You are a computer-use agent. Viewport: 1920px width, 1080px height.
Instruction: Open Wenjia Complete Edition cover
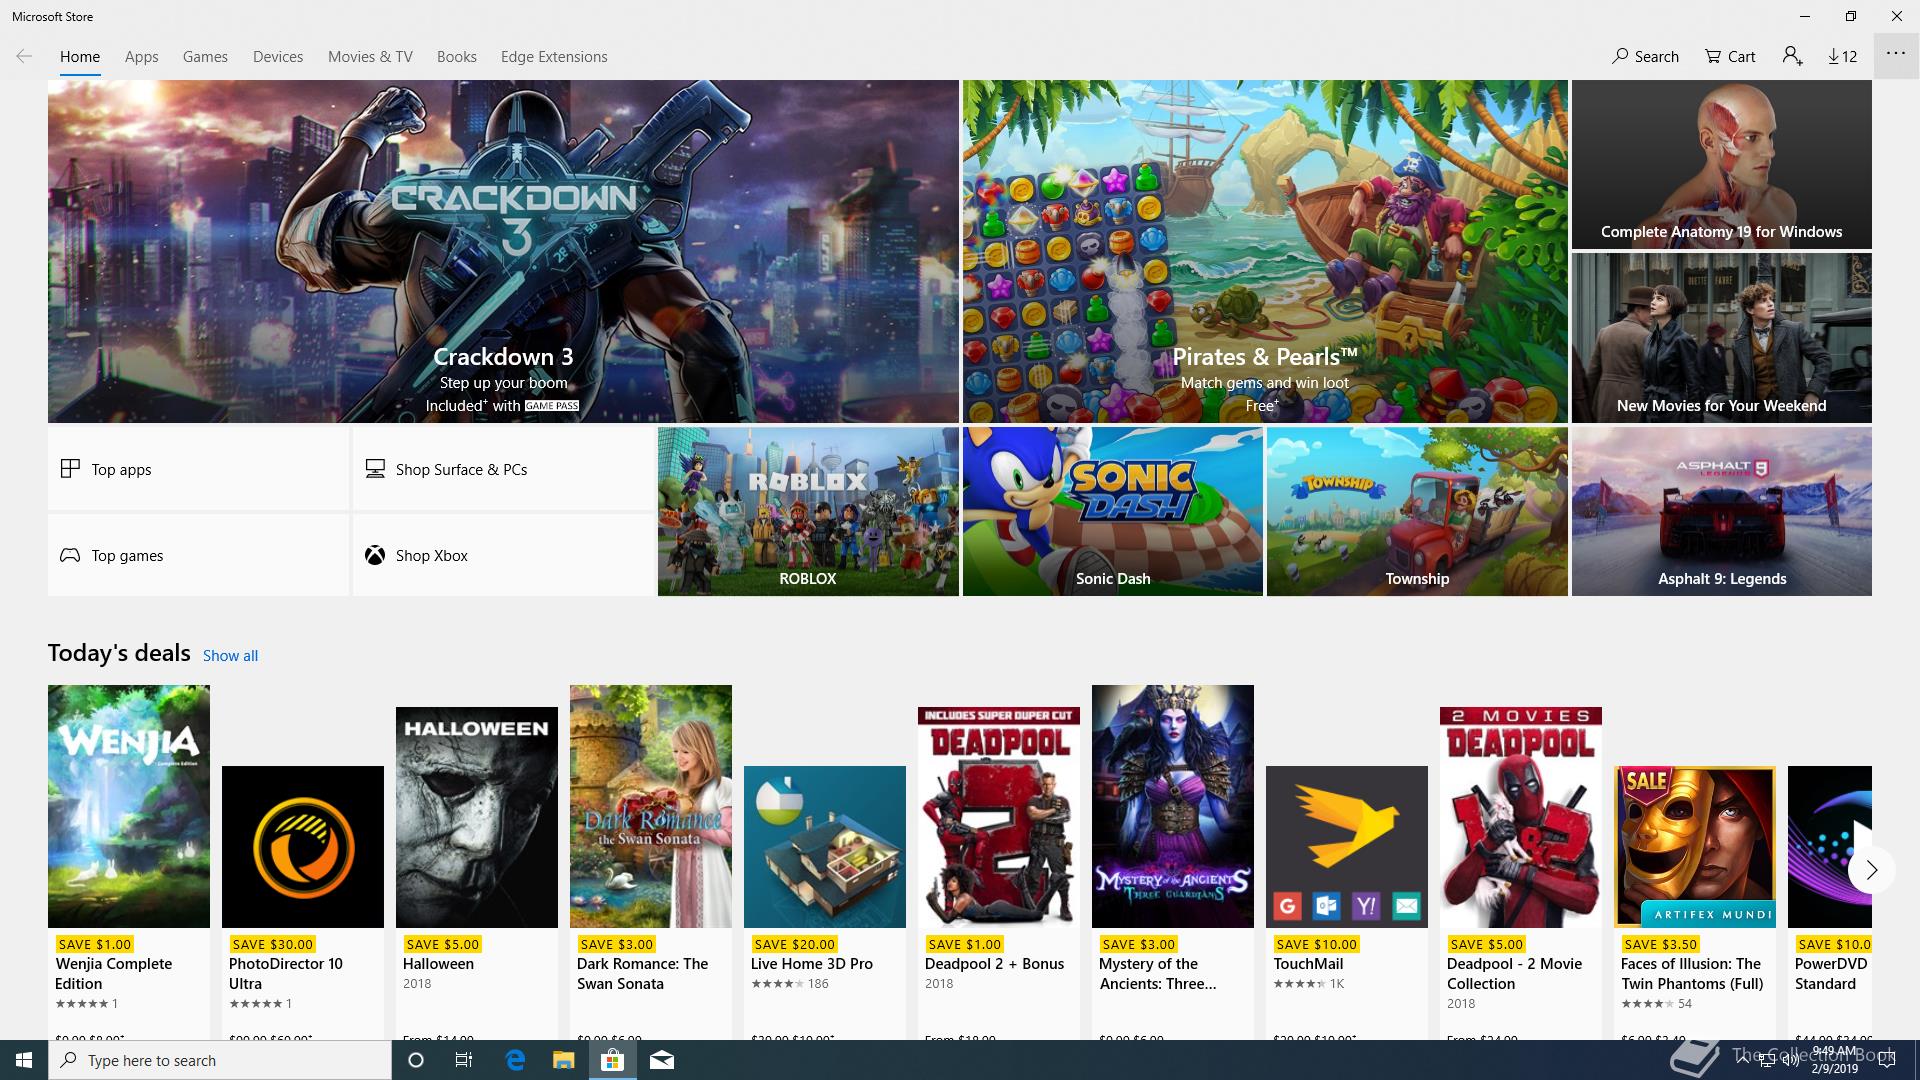(x=129, y=806)
